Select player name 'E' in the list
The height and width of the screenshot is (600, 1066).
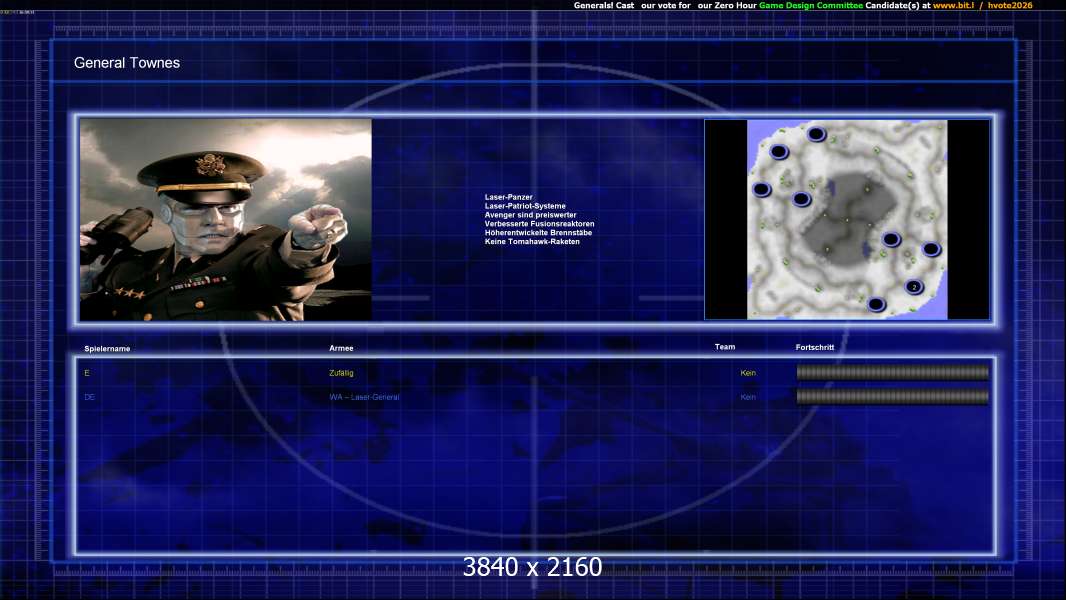tap(87, 373)
